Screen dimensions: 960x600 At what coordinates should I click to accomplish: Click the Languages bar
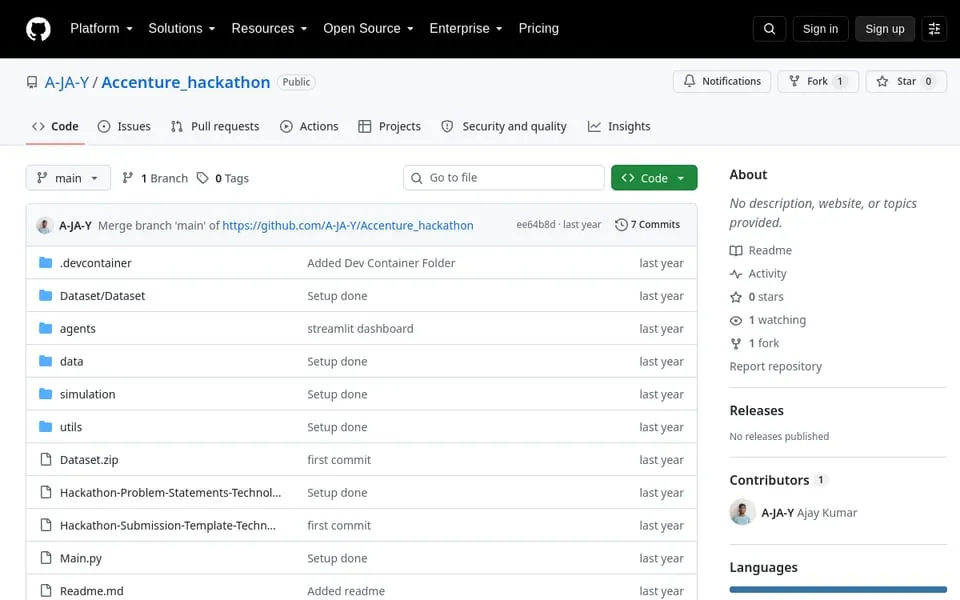pyautogui.click(x=838, y=590)
